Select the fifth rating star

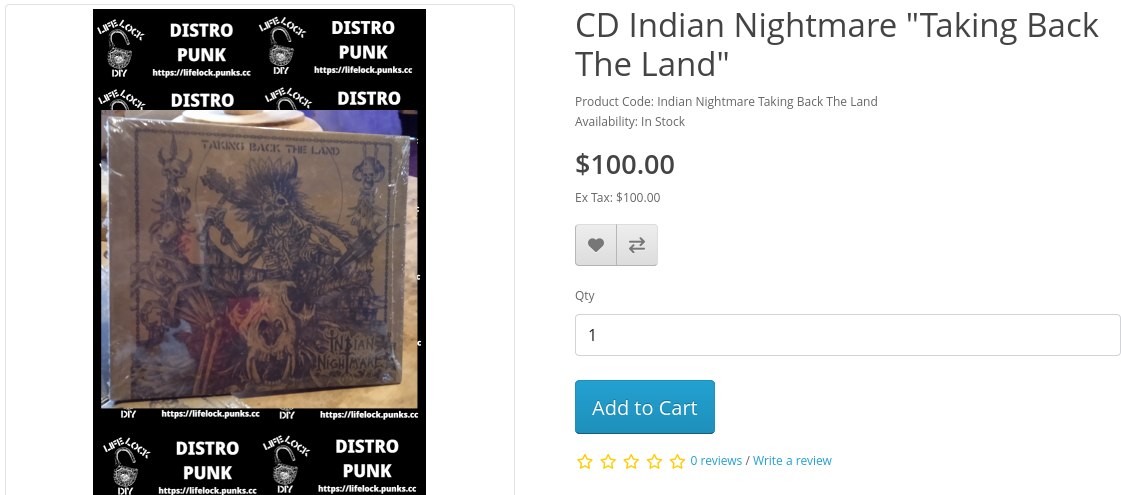(677, 461)
